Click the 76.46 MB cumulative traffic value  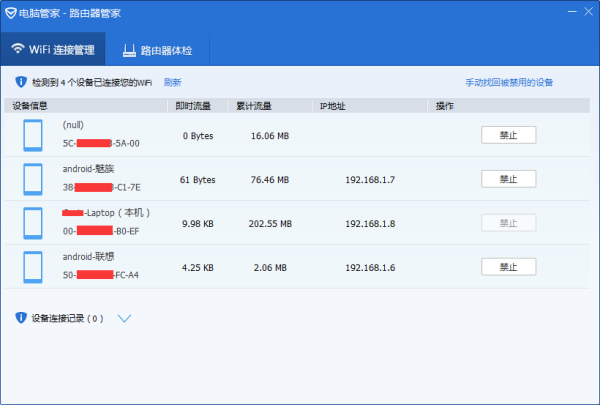click(270, 180)
